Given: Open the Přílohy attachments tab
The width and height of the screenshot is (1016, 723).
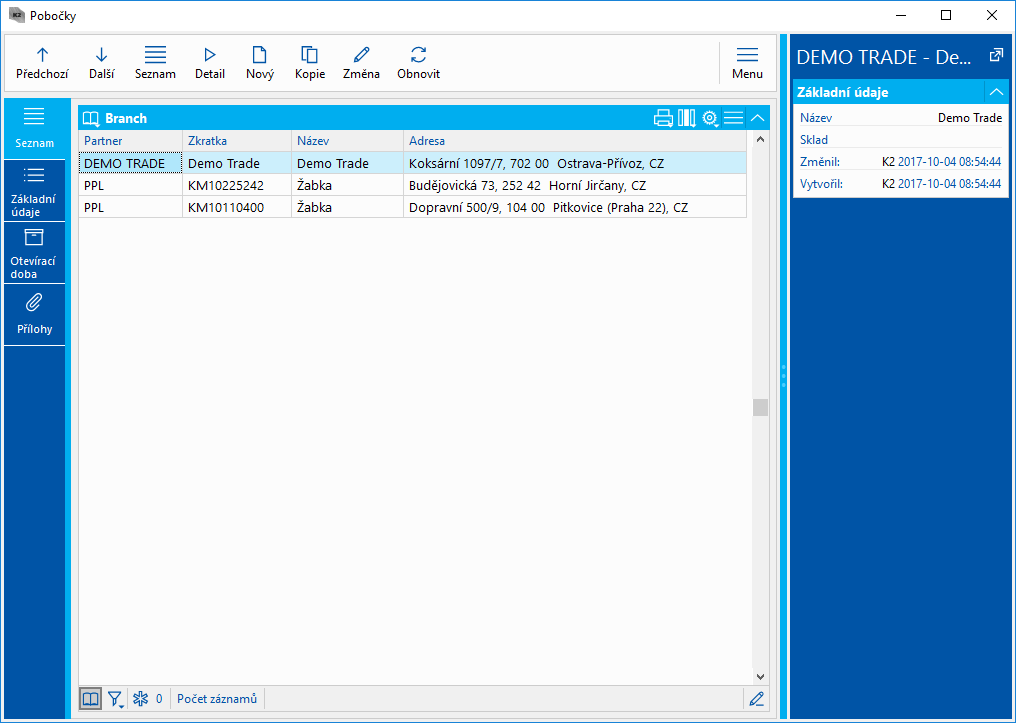Looking at the screenshot, I should tap(34, 314).
